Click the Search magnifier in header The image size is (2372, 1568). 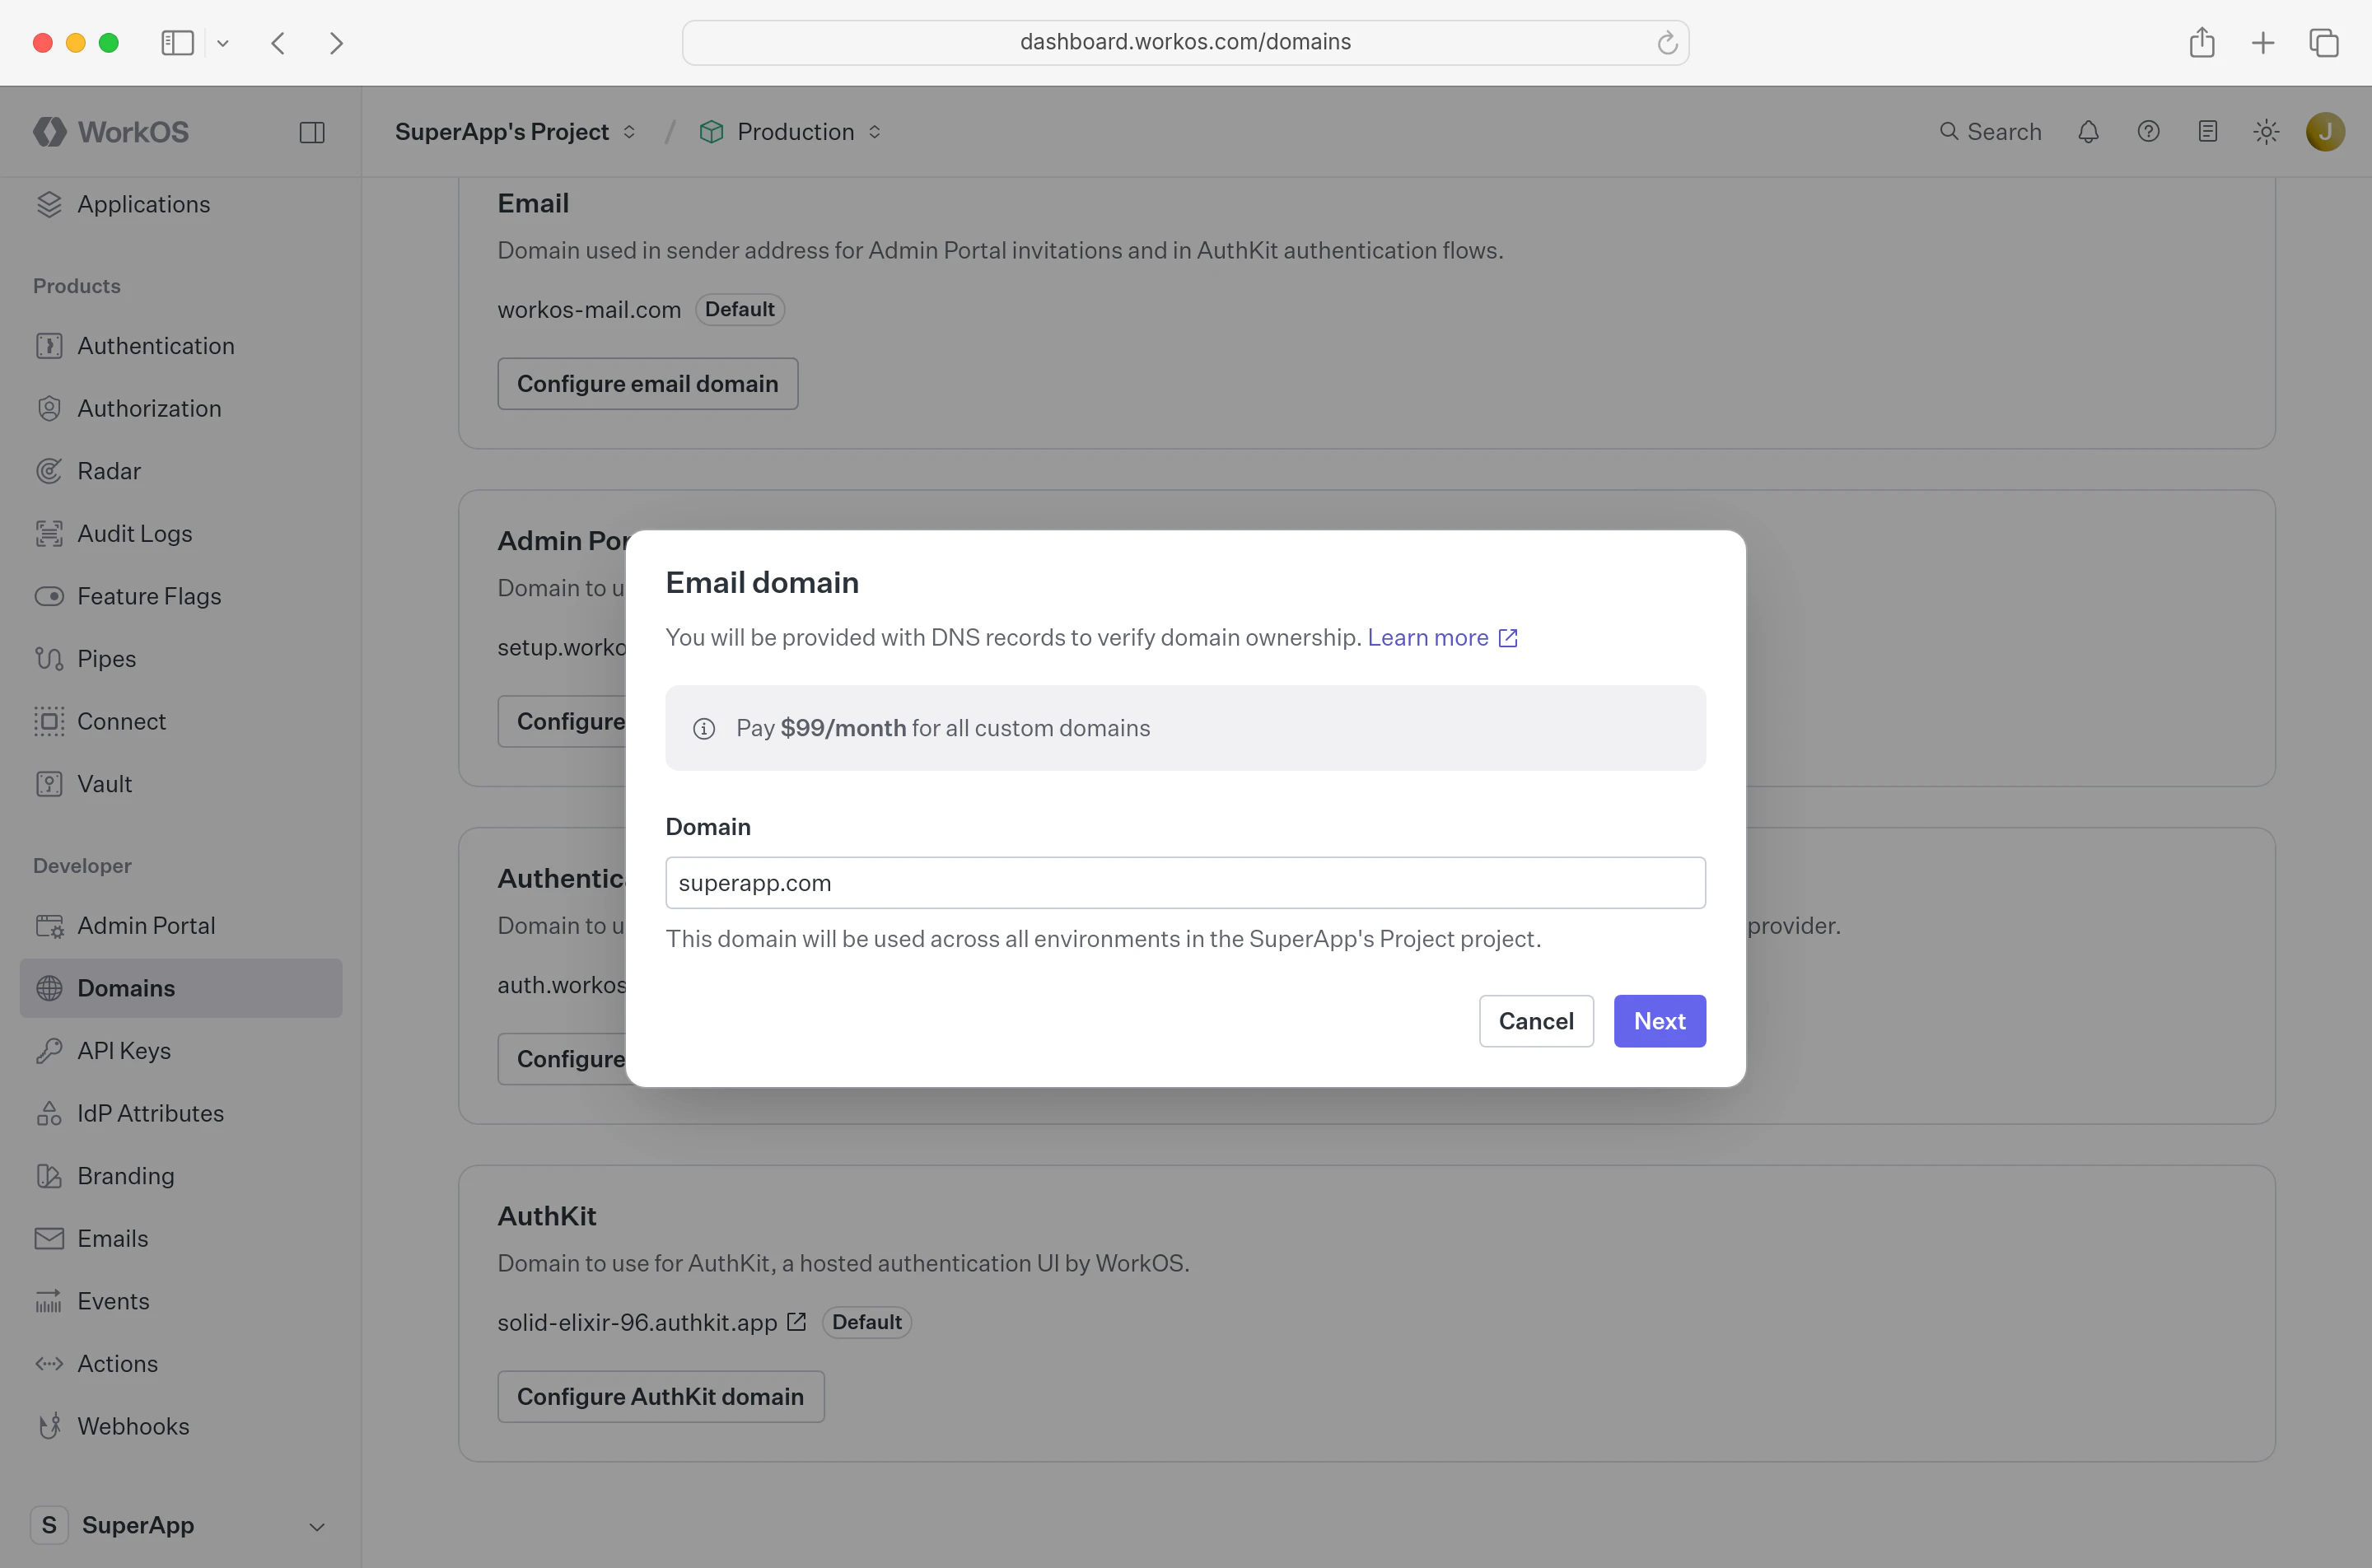tap(1949, 131)
